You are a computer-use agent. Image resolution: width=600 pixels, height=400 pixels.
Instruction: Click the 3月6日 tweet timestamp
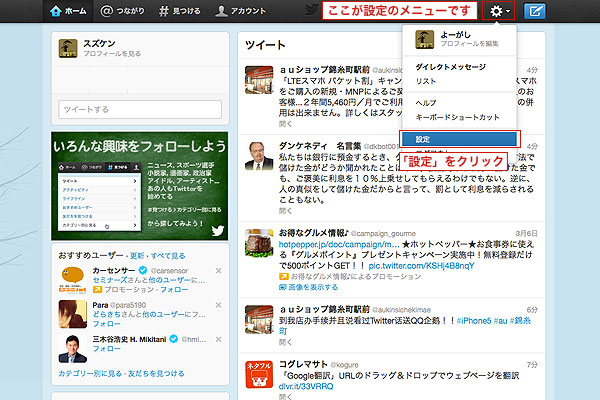pyautogui.click(x=526, y=233)
